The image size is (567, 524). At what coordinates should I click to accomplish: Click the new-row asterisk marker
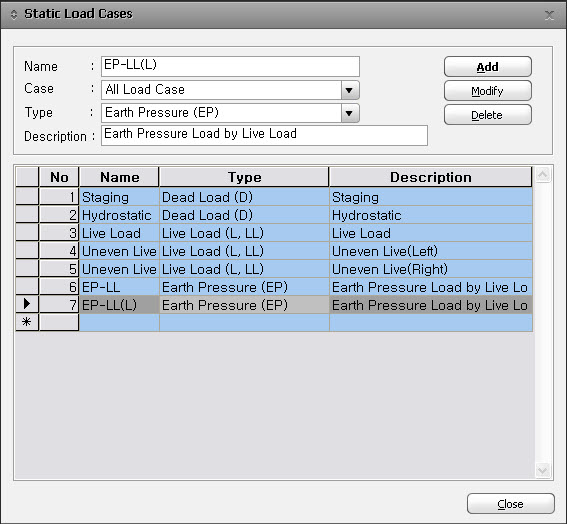[27, 322]
